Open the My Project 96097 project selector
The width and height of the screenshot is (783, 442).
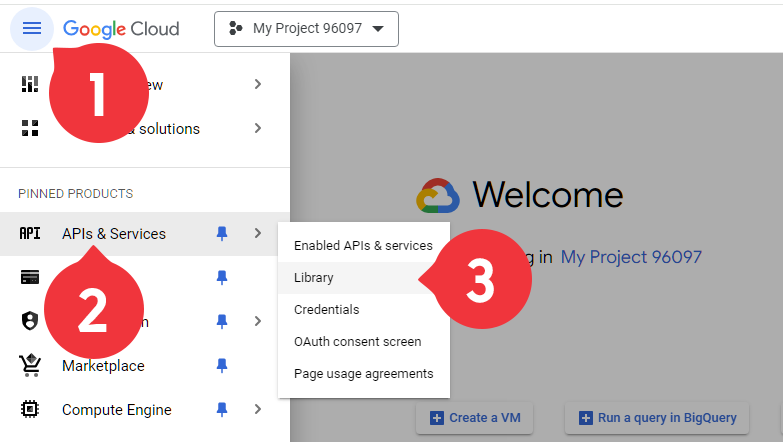point(306,29)
